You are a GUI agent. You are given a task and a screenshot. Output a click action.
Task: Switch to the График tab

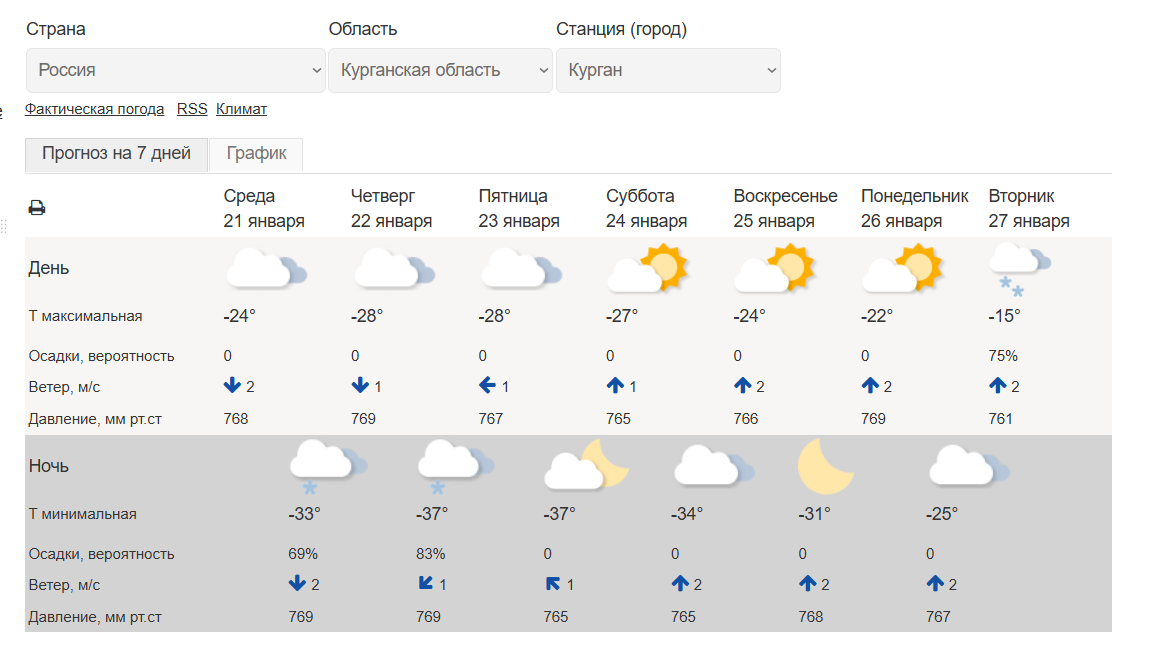point(256,154)
